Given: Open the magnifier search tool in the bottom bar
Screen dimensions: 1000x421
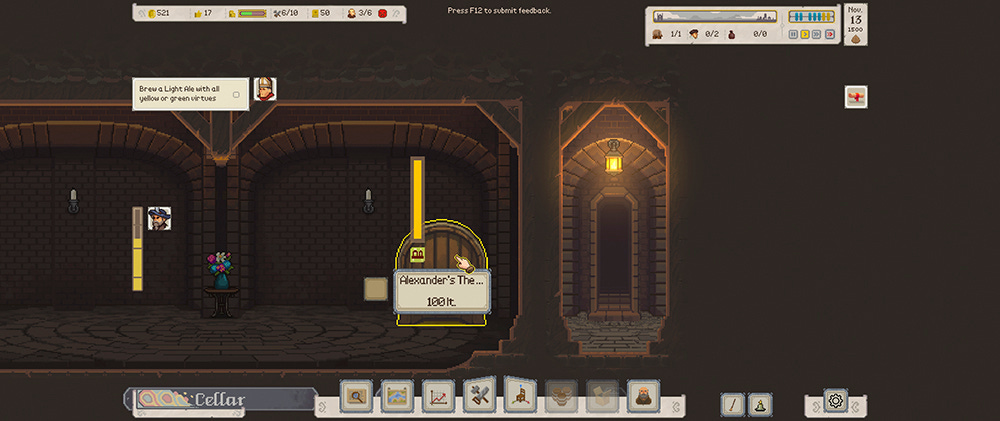Looking at the screenshot, I should [x=356, y=396].
